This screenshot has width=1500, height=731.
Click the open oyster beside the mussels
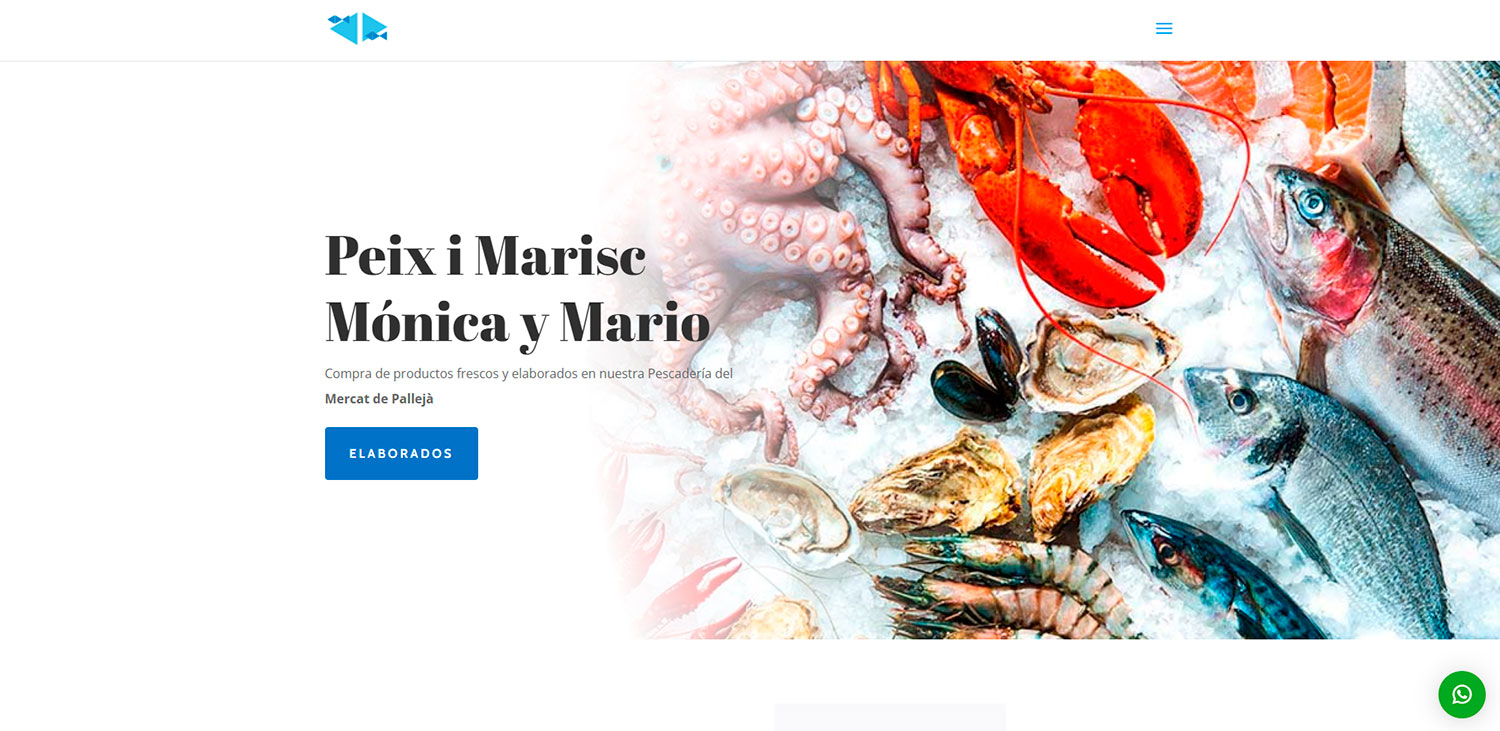[1100, 360]
